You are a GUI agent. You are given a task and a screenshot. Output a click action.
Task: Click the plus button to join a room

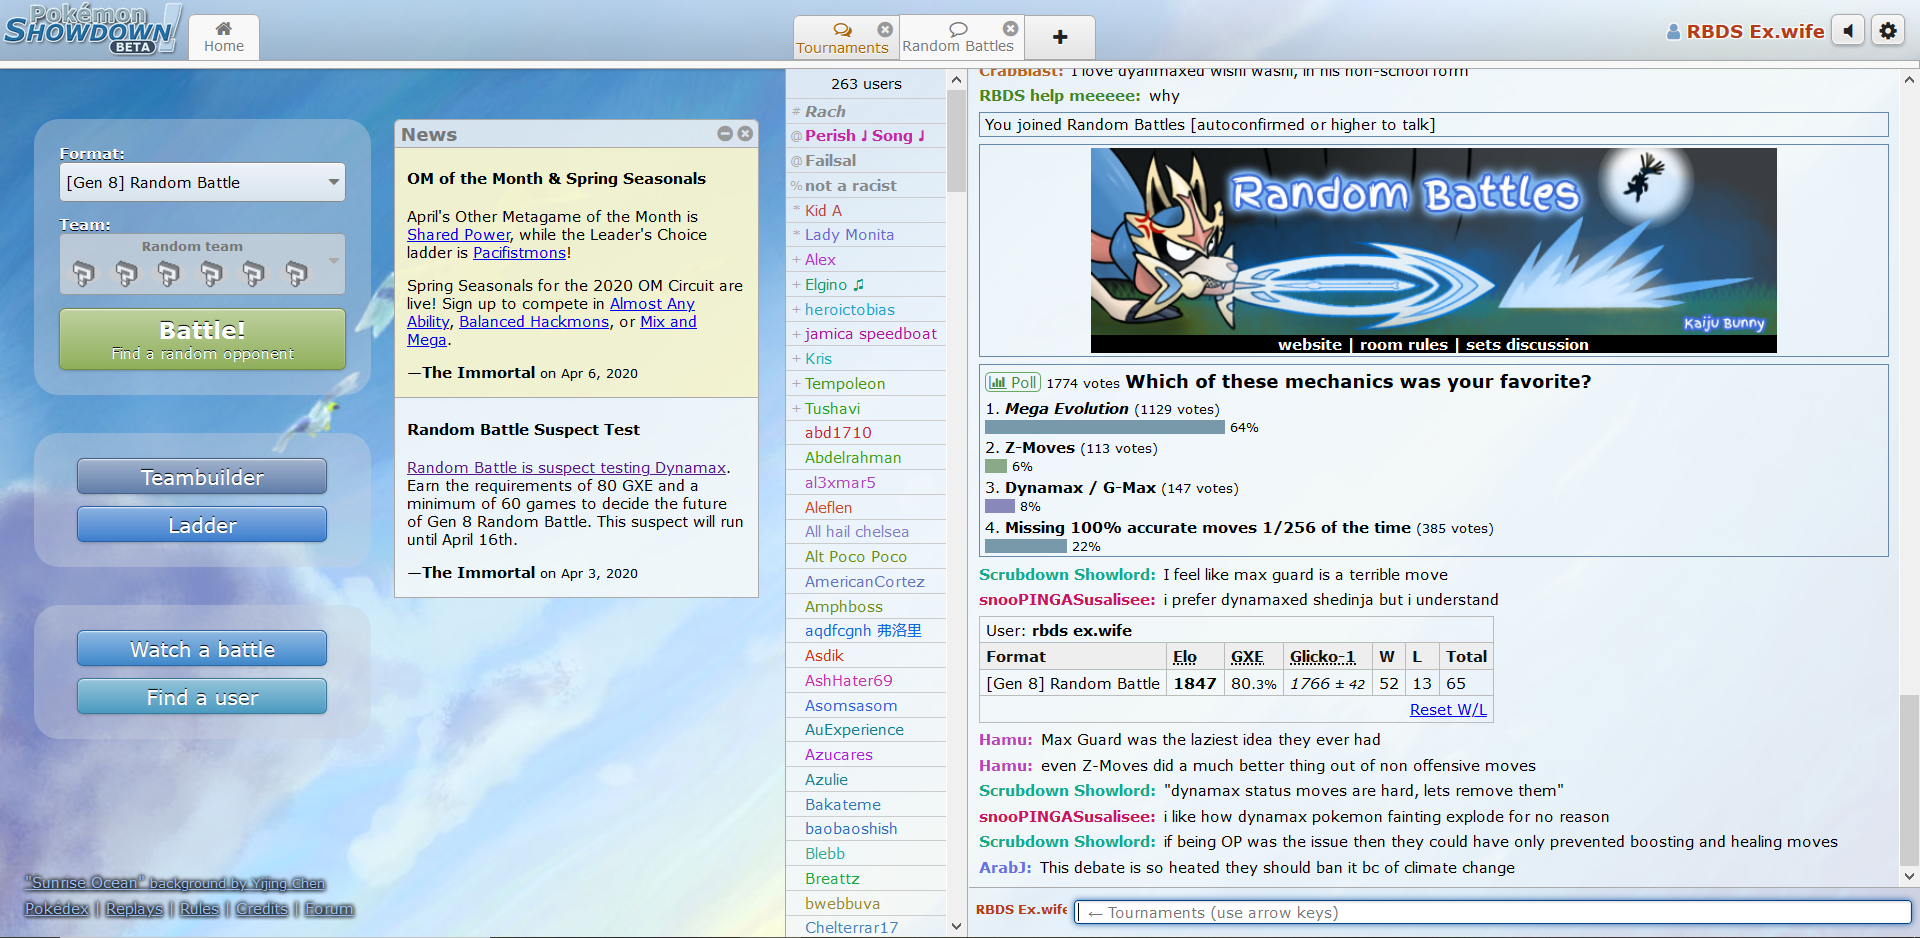tap(1060, 38)
